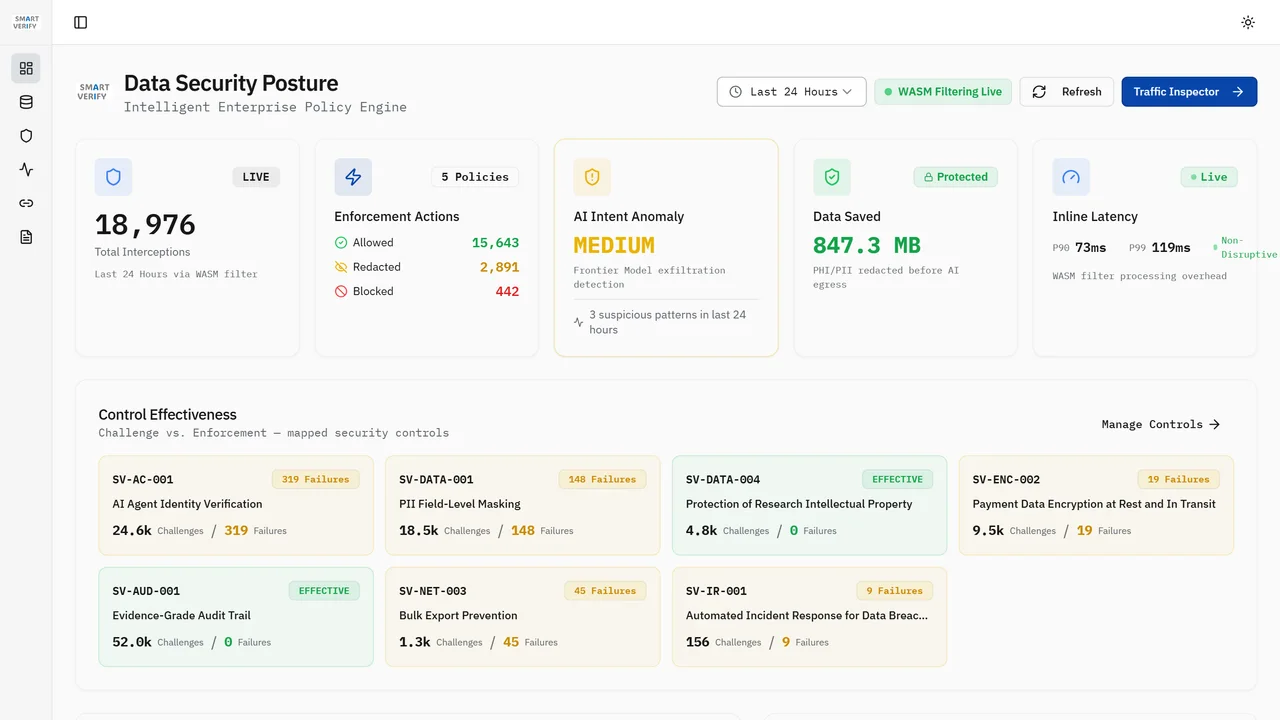1280x720 pixels.
Task: Click the EFFECTIVE badge on SV-AUD-001
Action: 324,591
